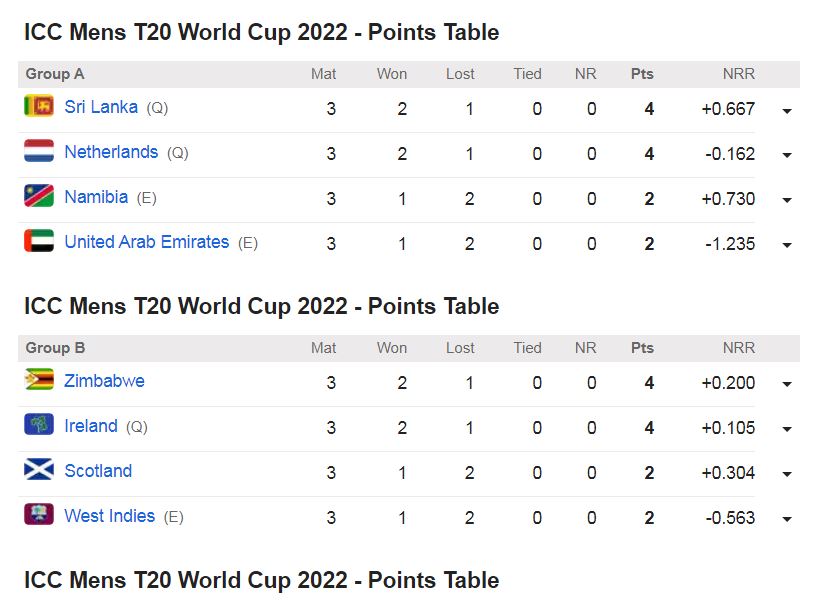Expand the Sri Lanka row details arrow
Screen dimensions: 813x606
tap(787, 110)
